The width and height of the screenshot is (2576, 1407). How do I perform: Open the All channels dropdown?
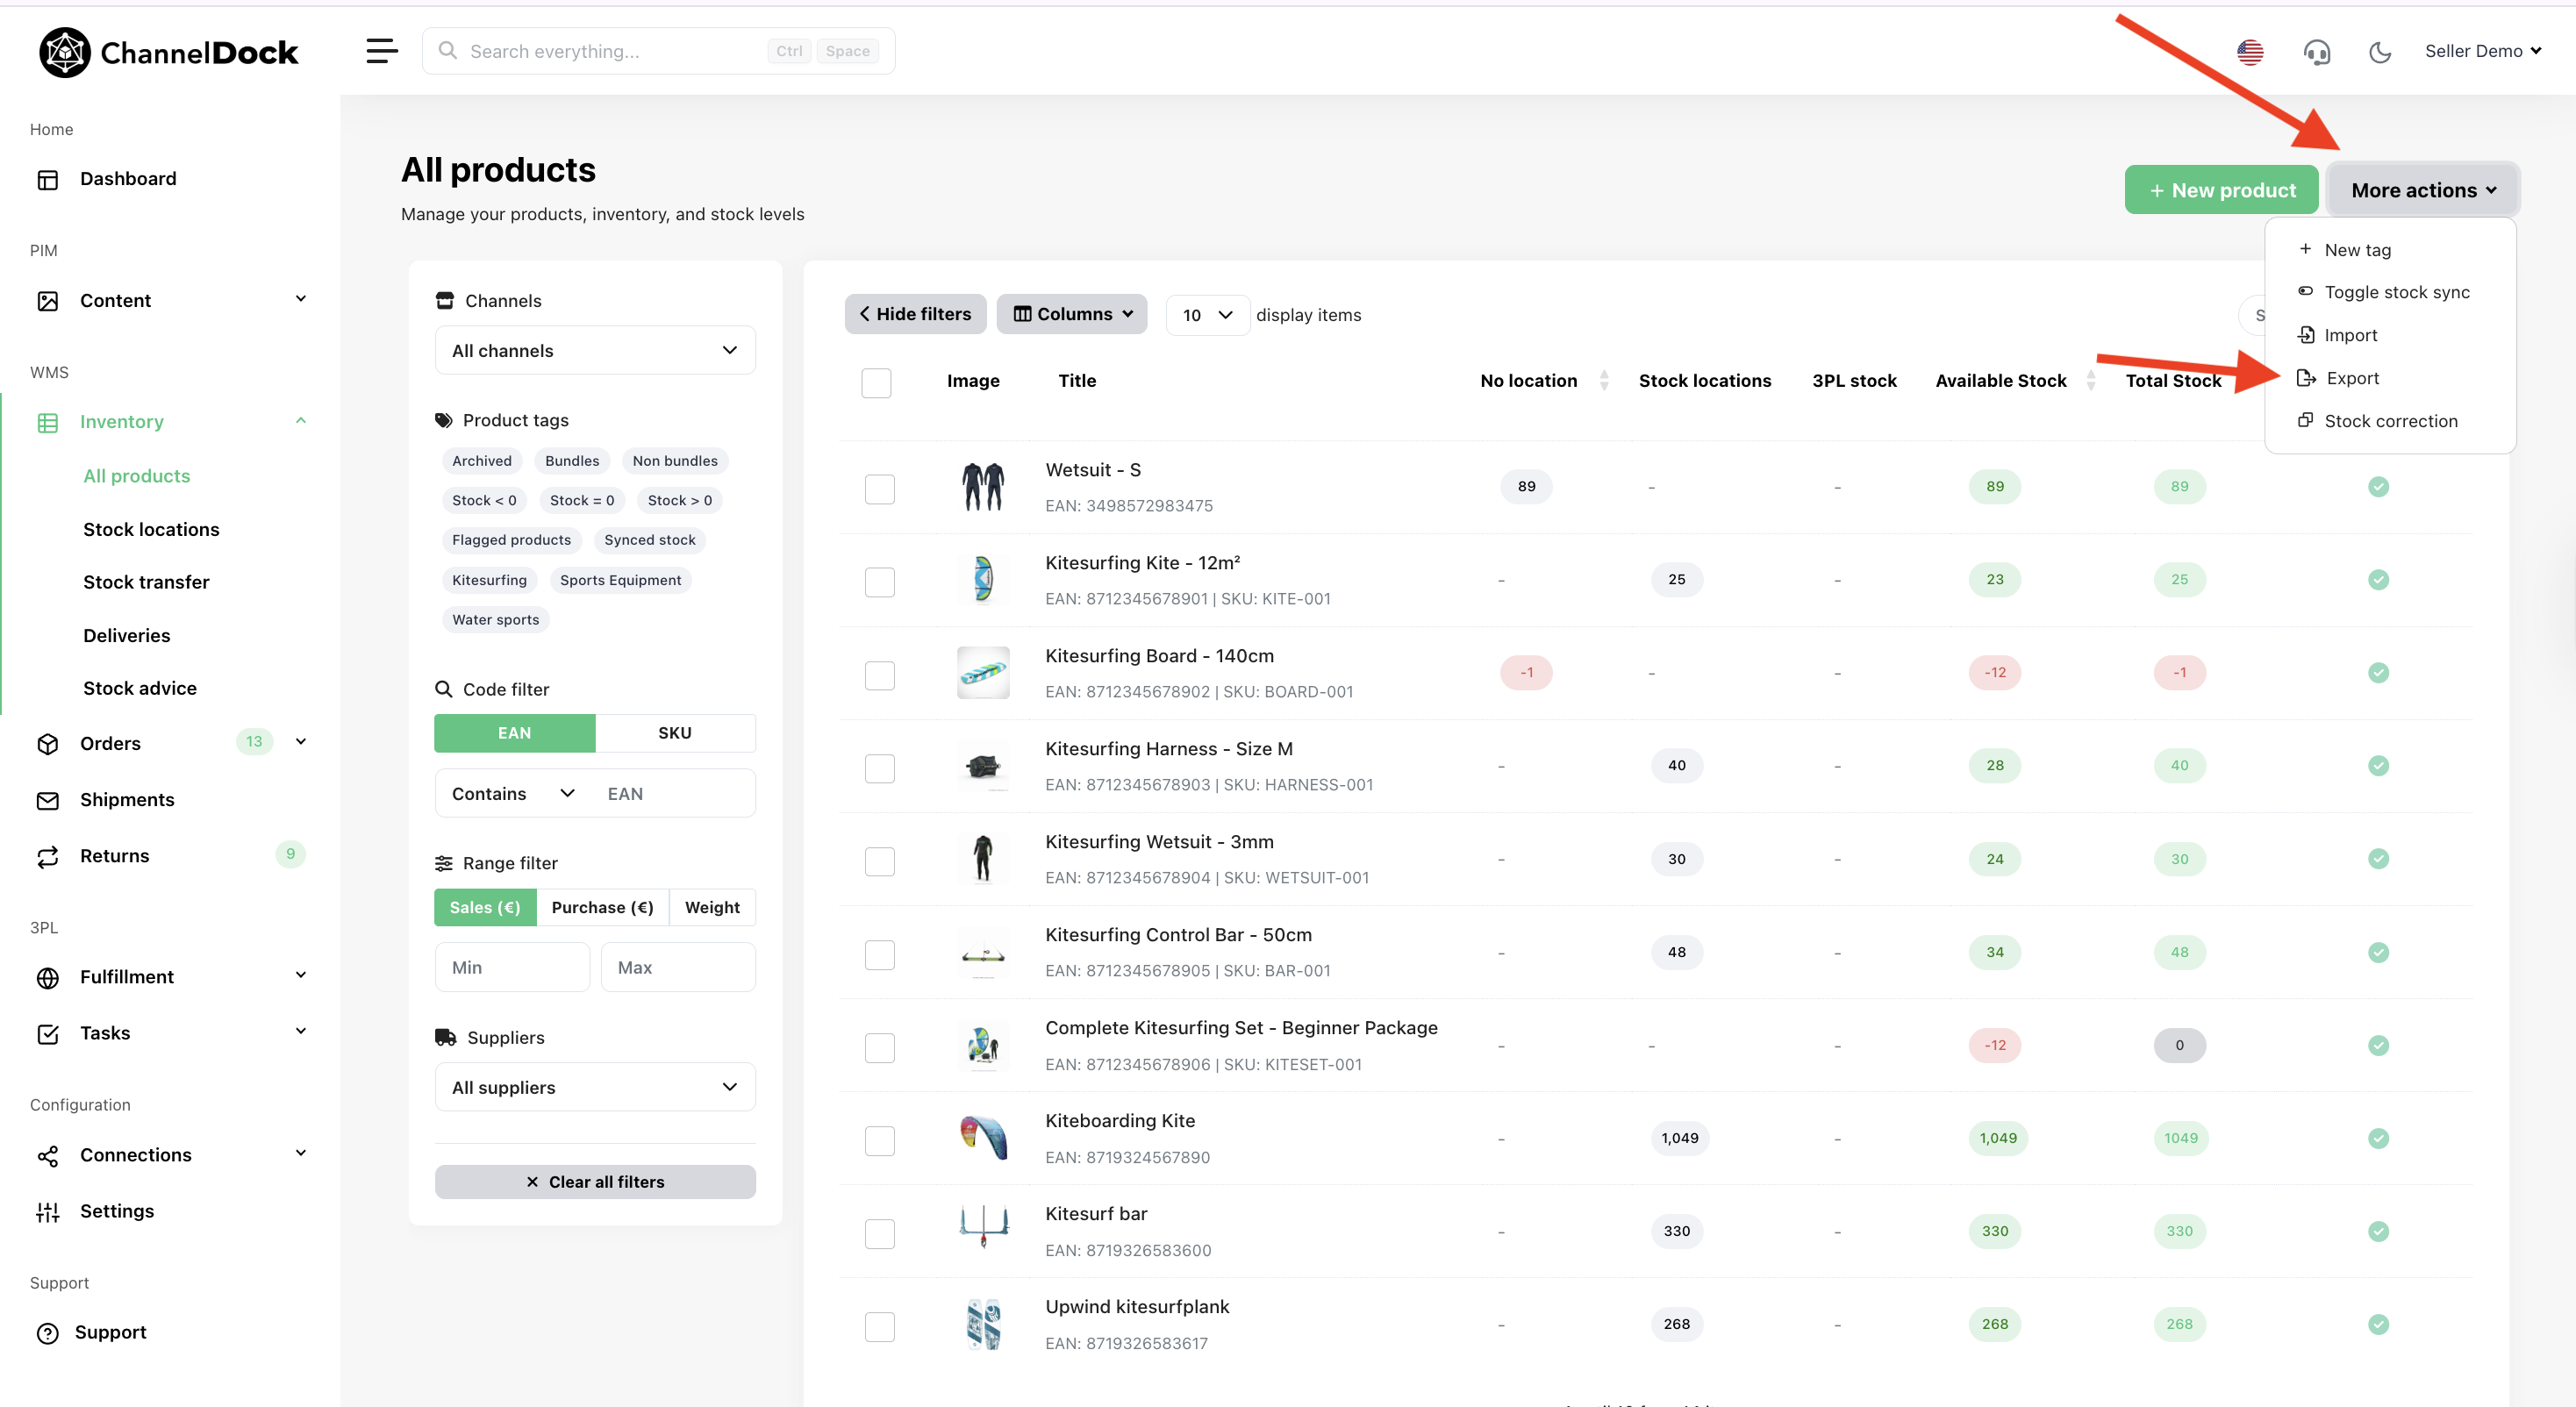coord(595,351)
